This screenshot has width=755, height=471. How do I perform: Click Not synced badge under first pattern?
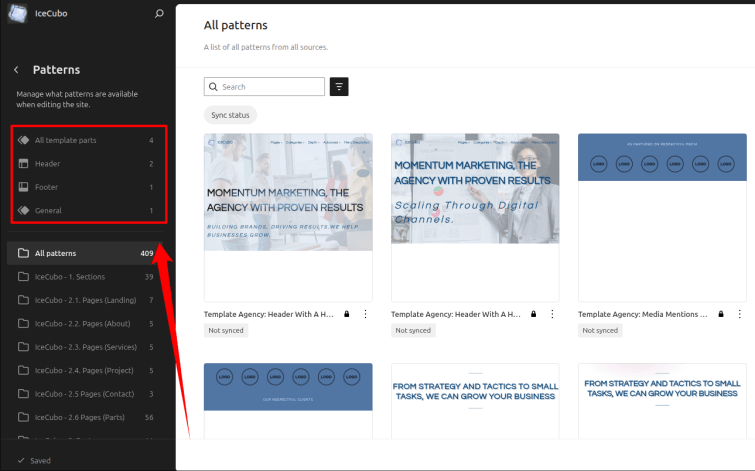[226, 330]
